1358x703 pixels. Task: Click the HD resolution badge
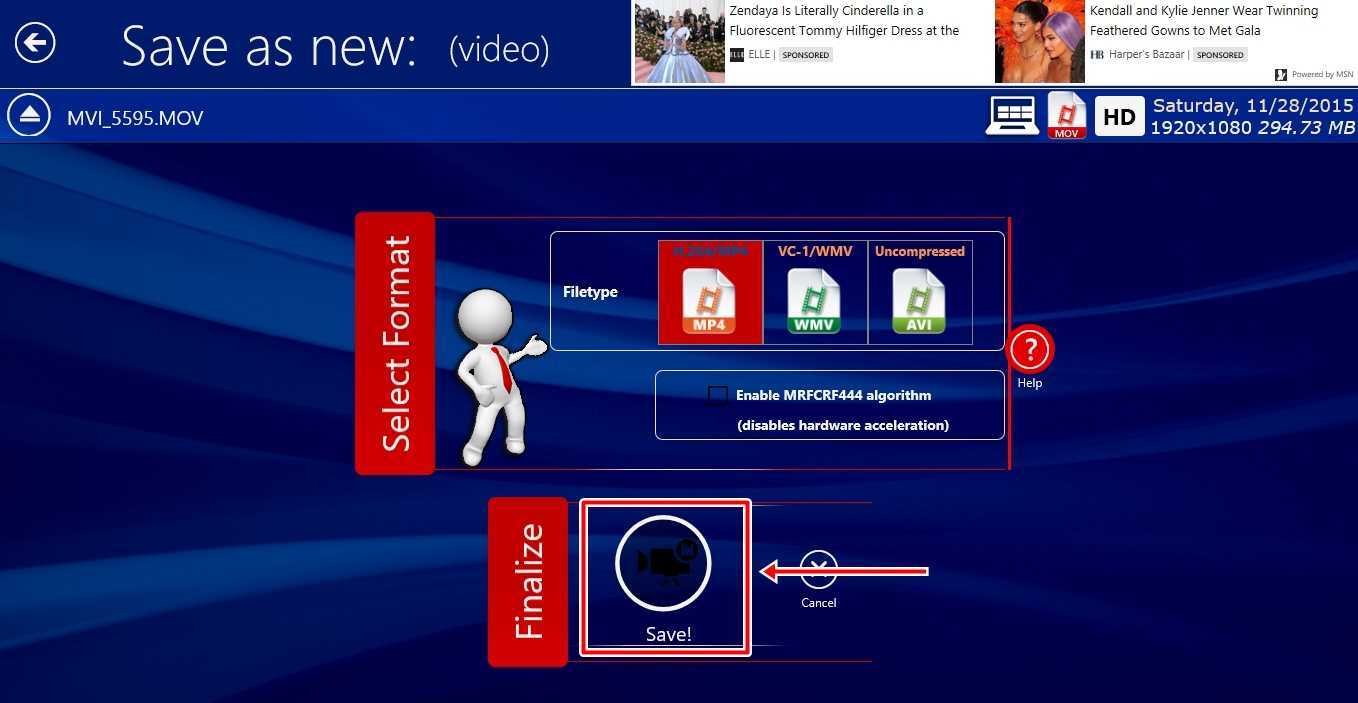pos(1119,116)
